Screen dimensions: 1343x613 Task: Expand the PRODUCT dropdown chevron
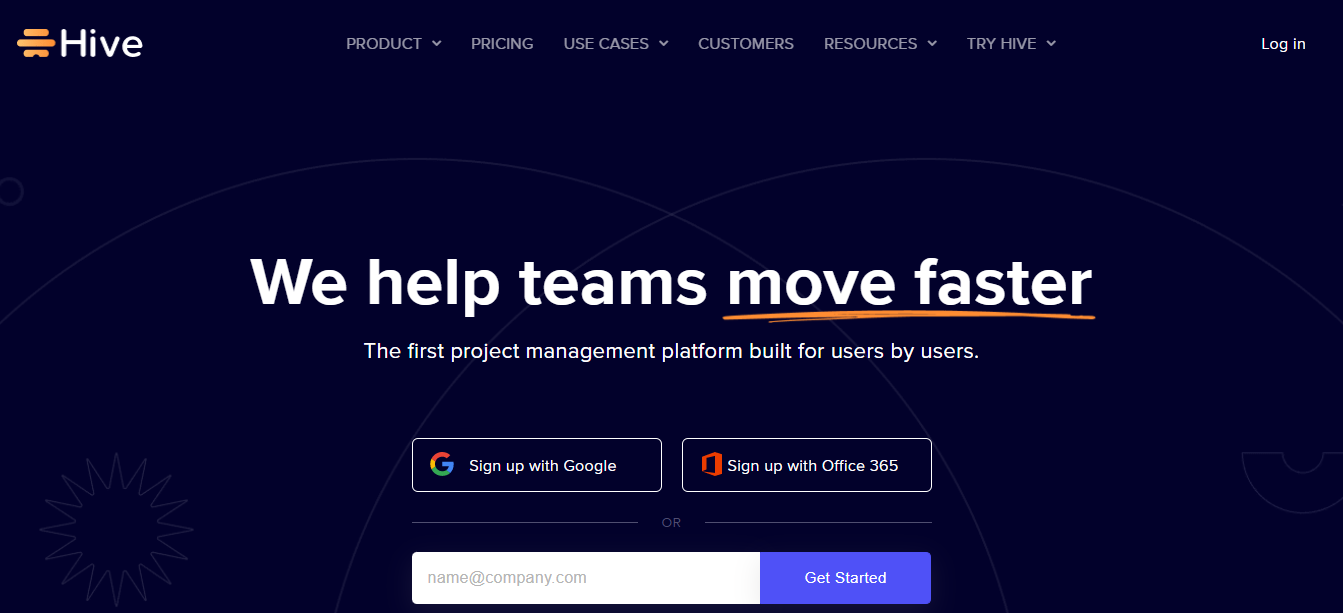pos(436,44)
